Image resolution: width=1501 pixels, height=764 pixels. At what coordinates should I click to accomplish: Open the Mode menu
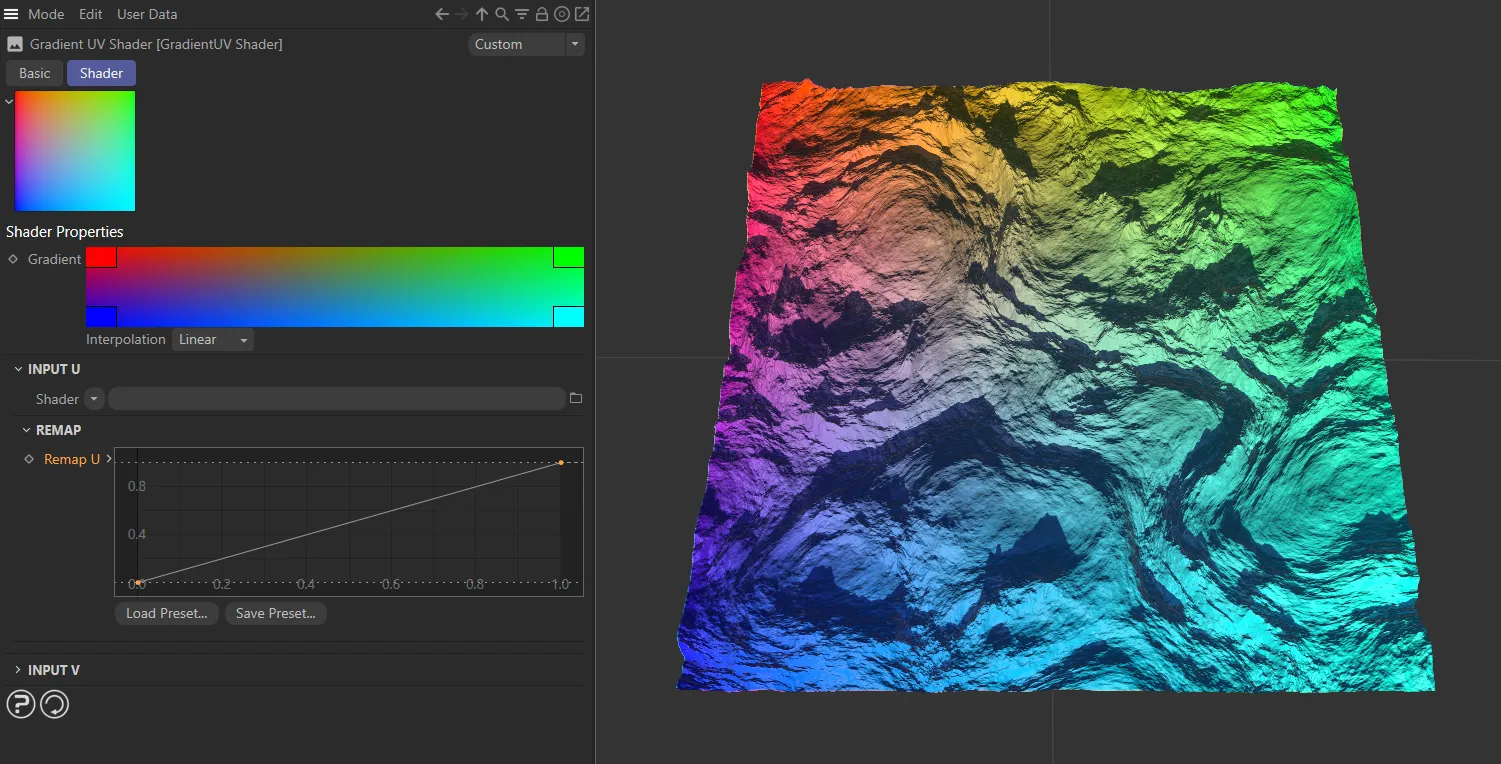click(46, 14)
